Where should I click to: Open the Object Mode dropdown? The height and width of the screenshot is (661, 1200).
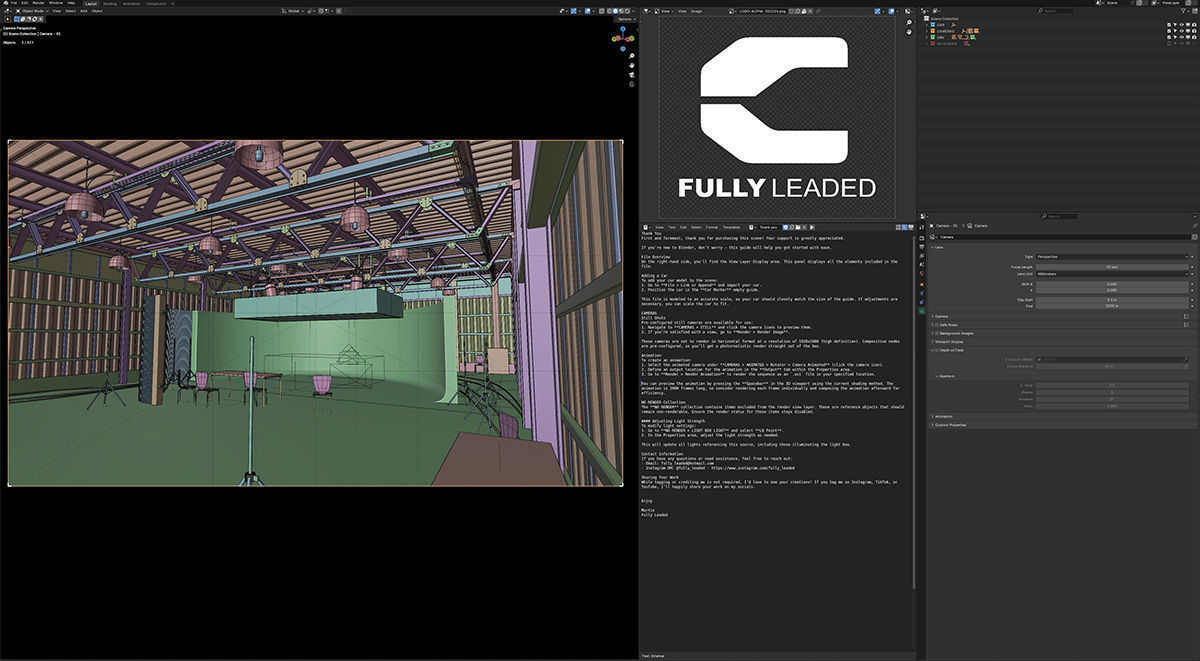pos(32,11)
